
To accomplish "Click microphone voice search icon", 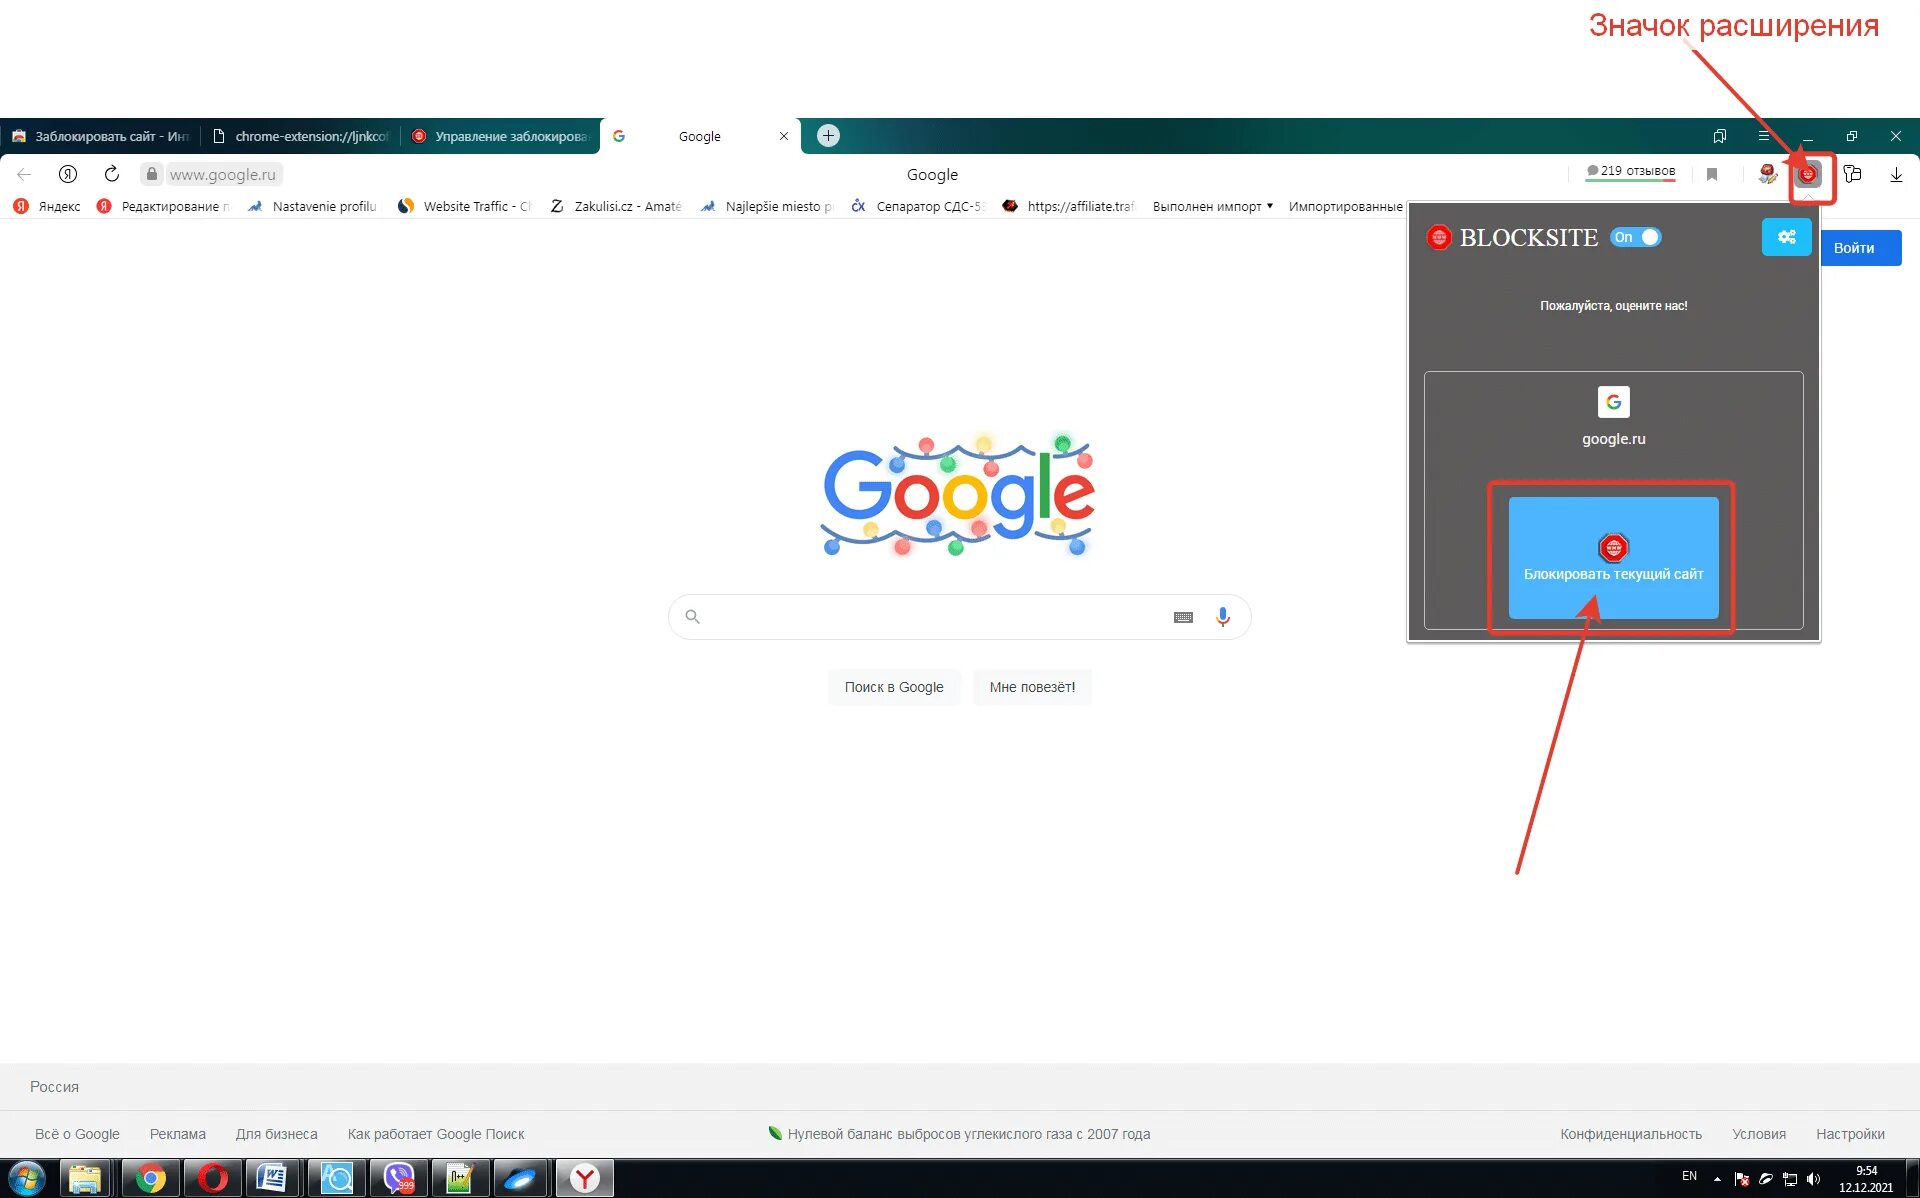I will (1222, 617).
